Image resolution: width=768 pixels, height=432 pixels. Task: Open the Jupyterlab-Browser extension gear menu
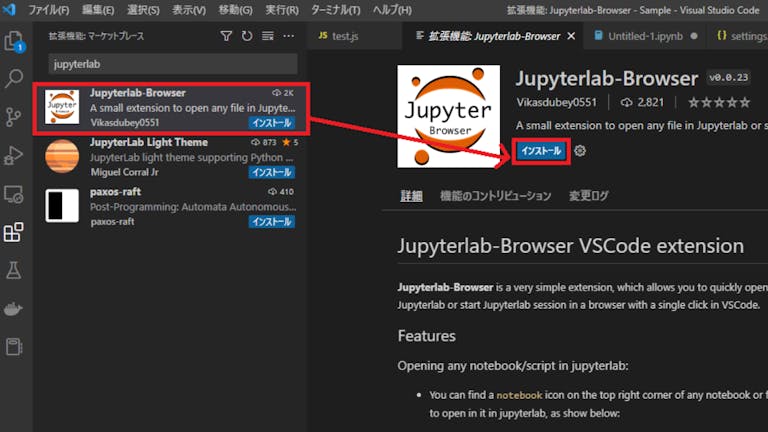click(x=580, y=151)
